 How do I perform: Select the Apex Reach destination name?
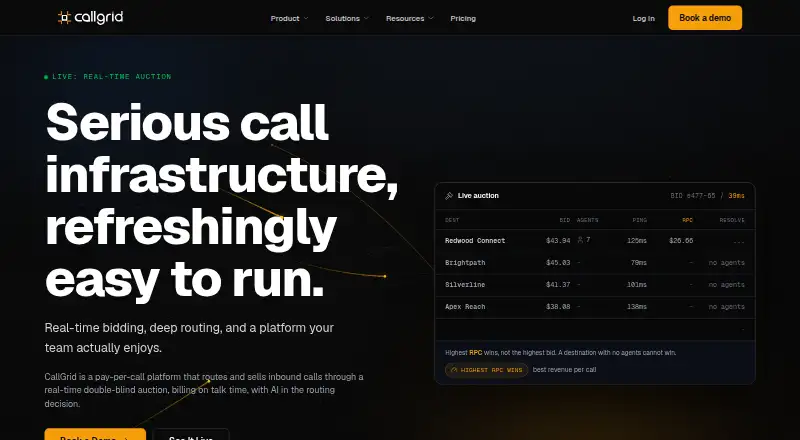pyautogui.click(x=465, y=307)
